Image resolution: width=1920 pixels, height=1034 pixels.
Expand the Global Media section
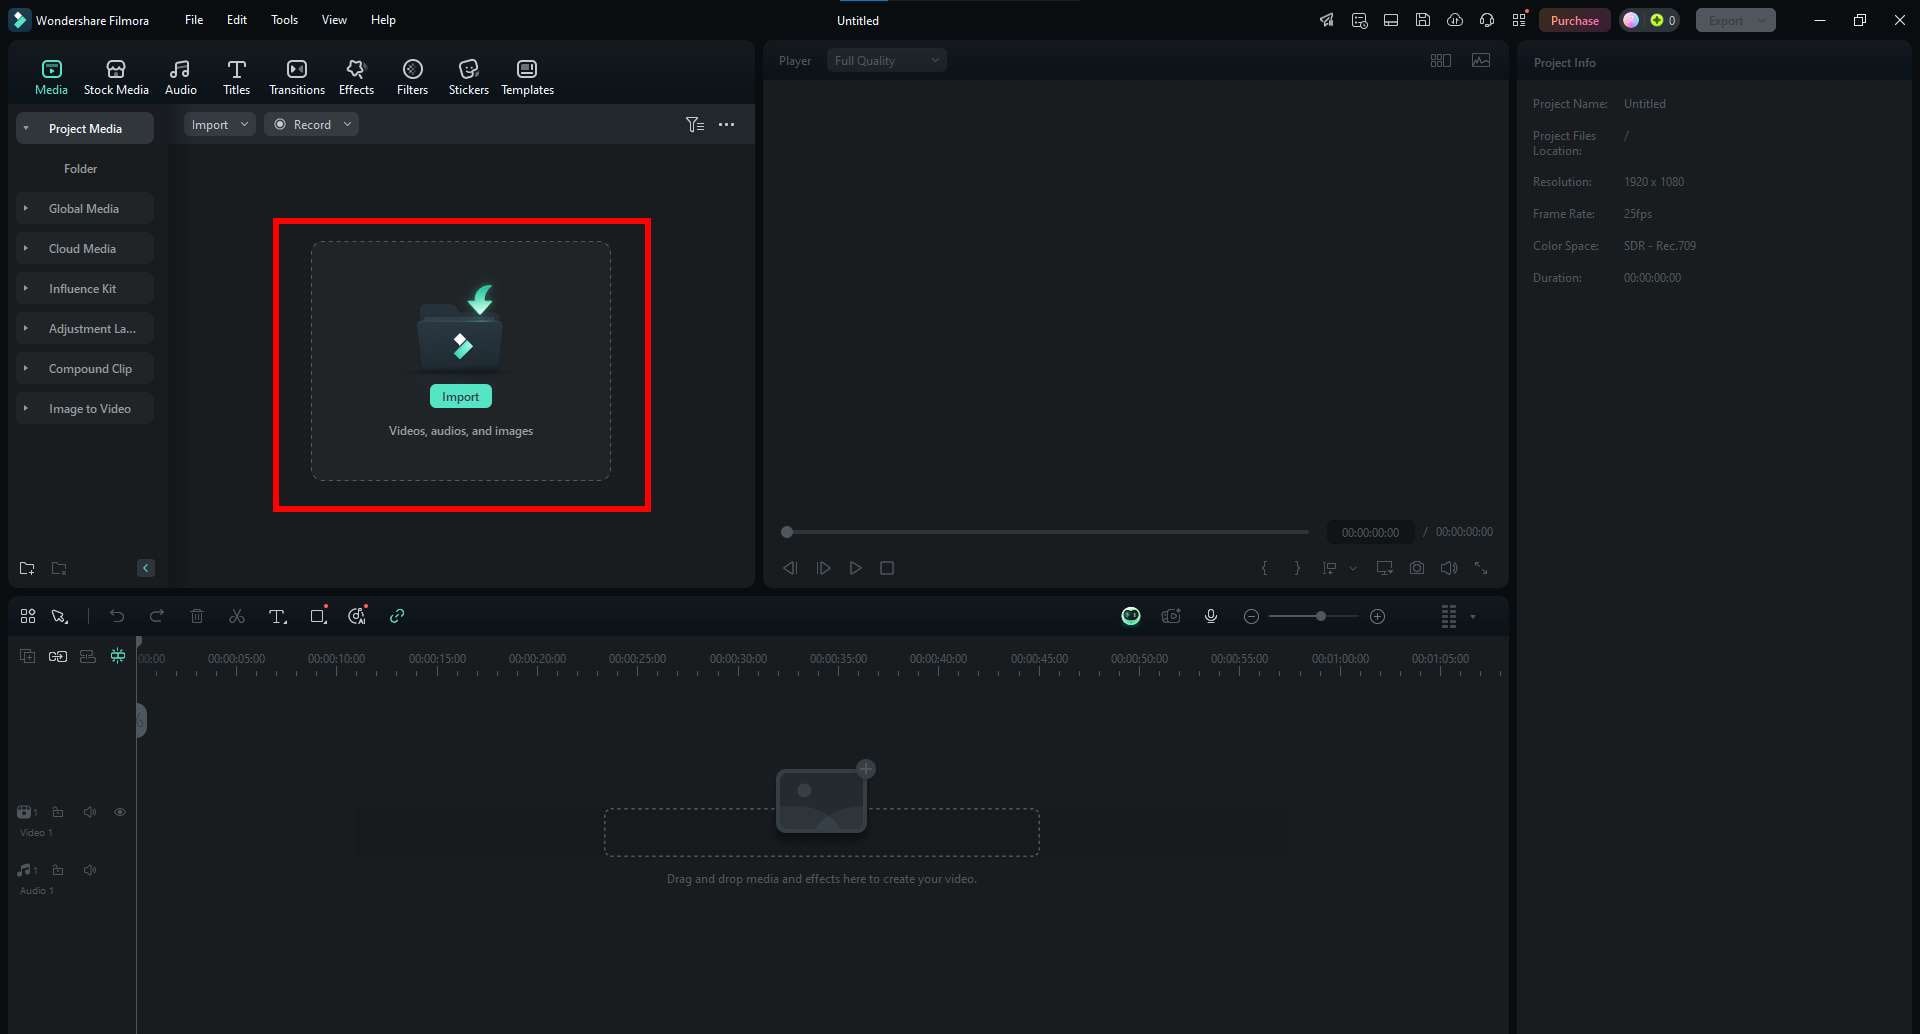pyautogui.click(x=26, y=209)
